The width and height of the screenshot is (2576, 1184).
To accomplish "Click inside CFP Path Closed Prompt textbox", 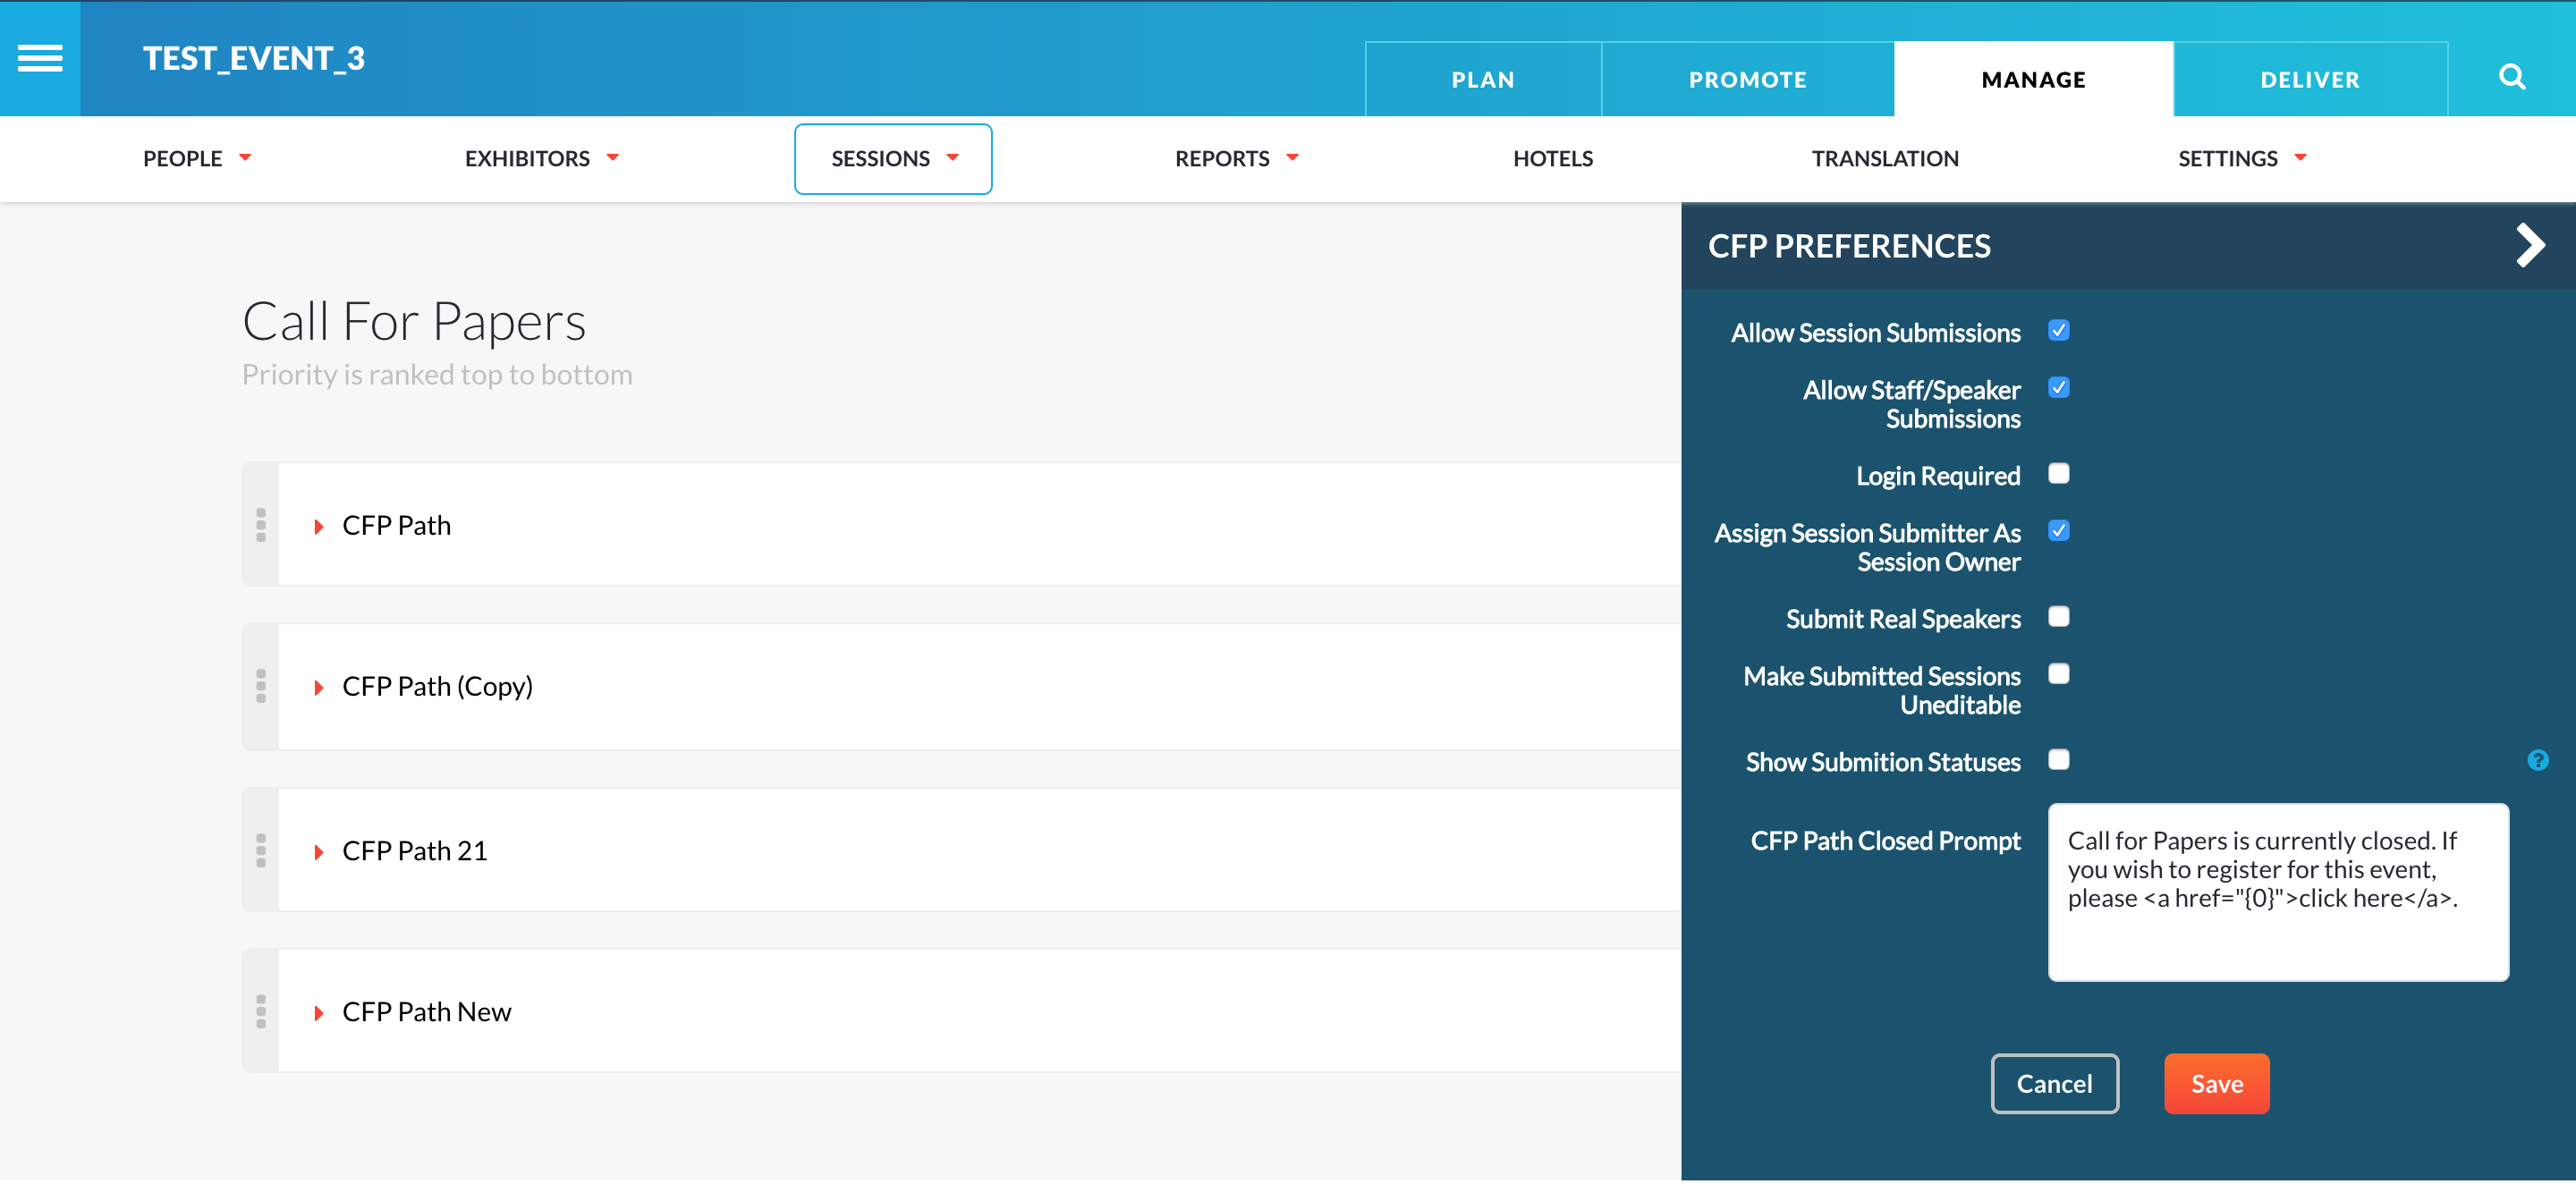I will 2278,893.
